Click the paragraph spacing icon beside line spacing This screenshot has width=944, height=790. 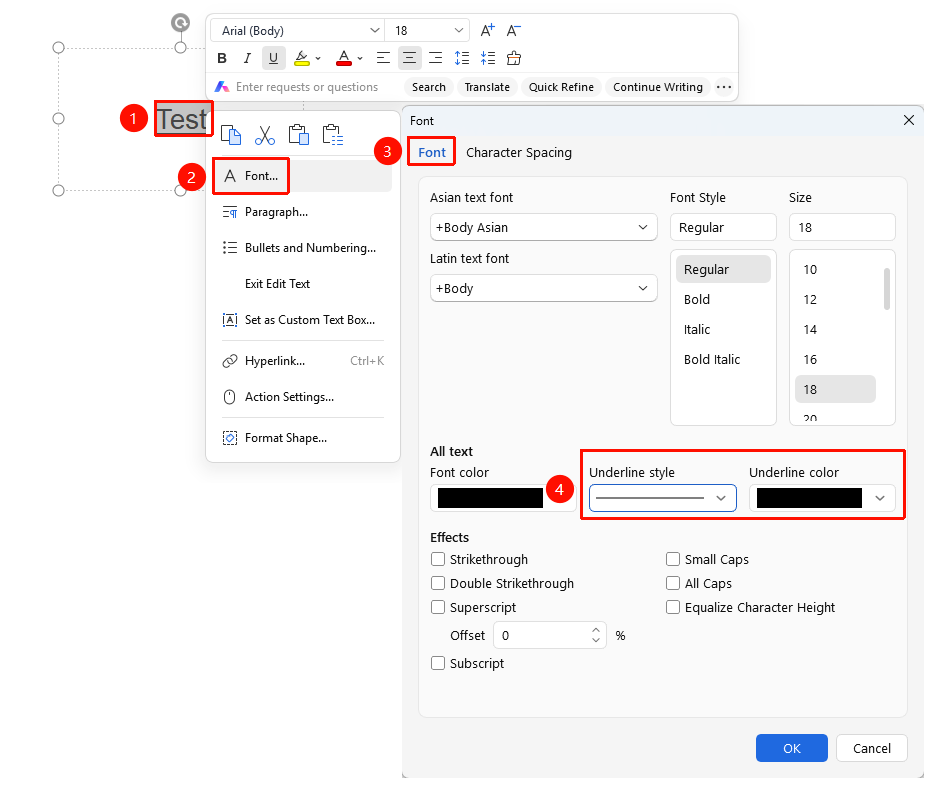(x=488, y=58)
